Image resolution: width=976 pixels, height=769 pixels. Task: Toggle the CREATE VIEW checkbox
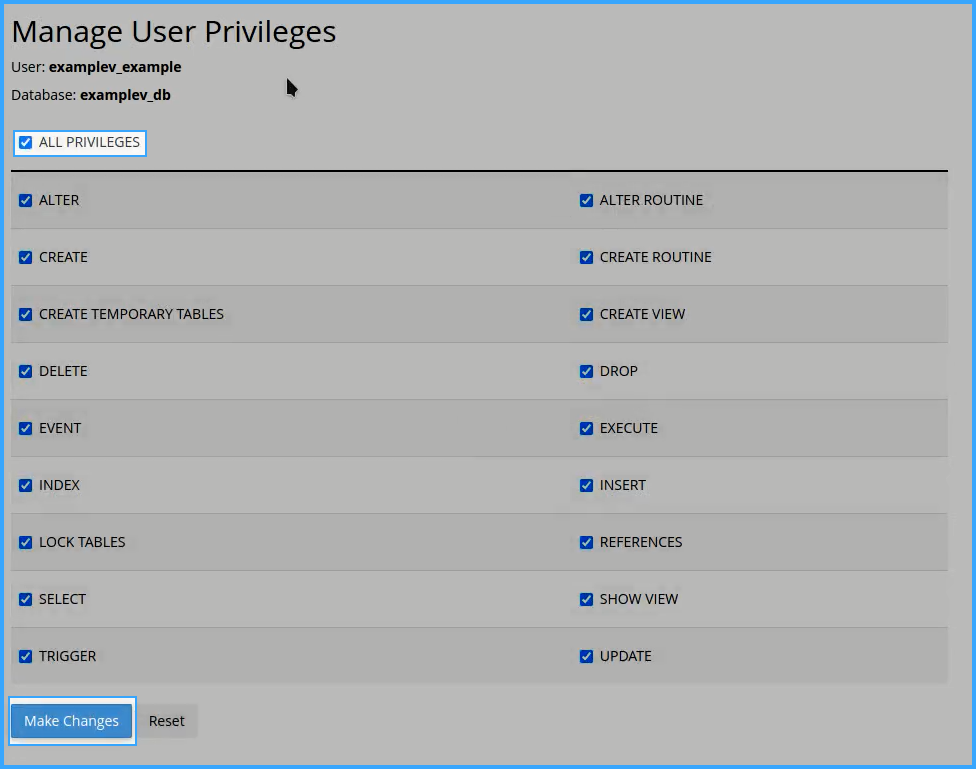[x=586, y=314]
